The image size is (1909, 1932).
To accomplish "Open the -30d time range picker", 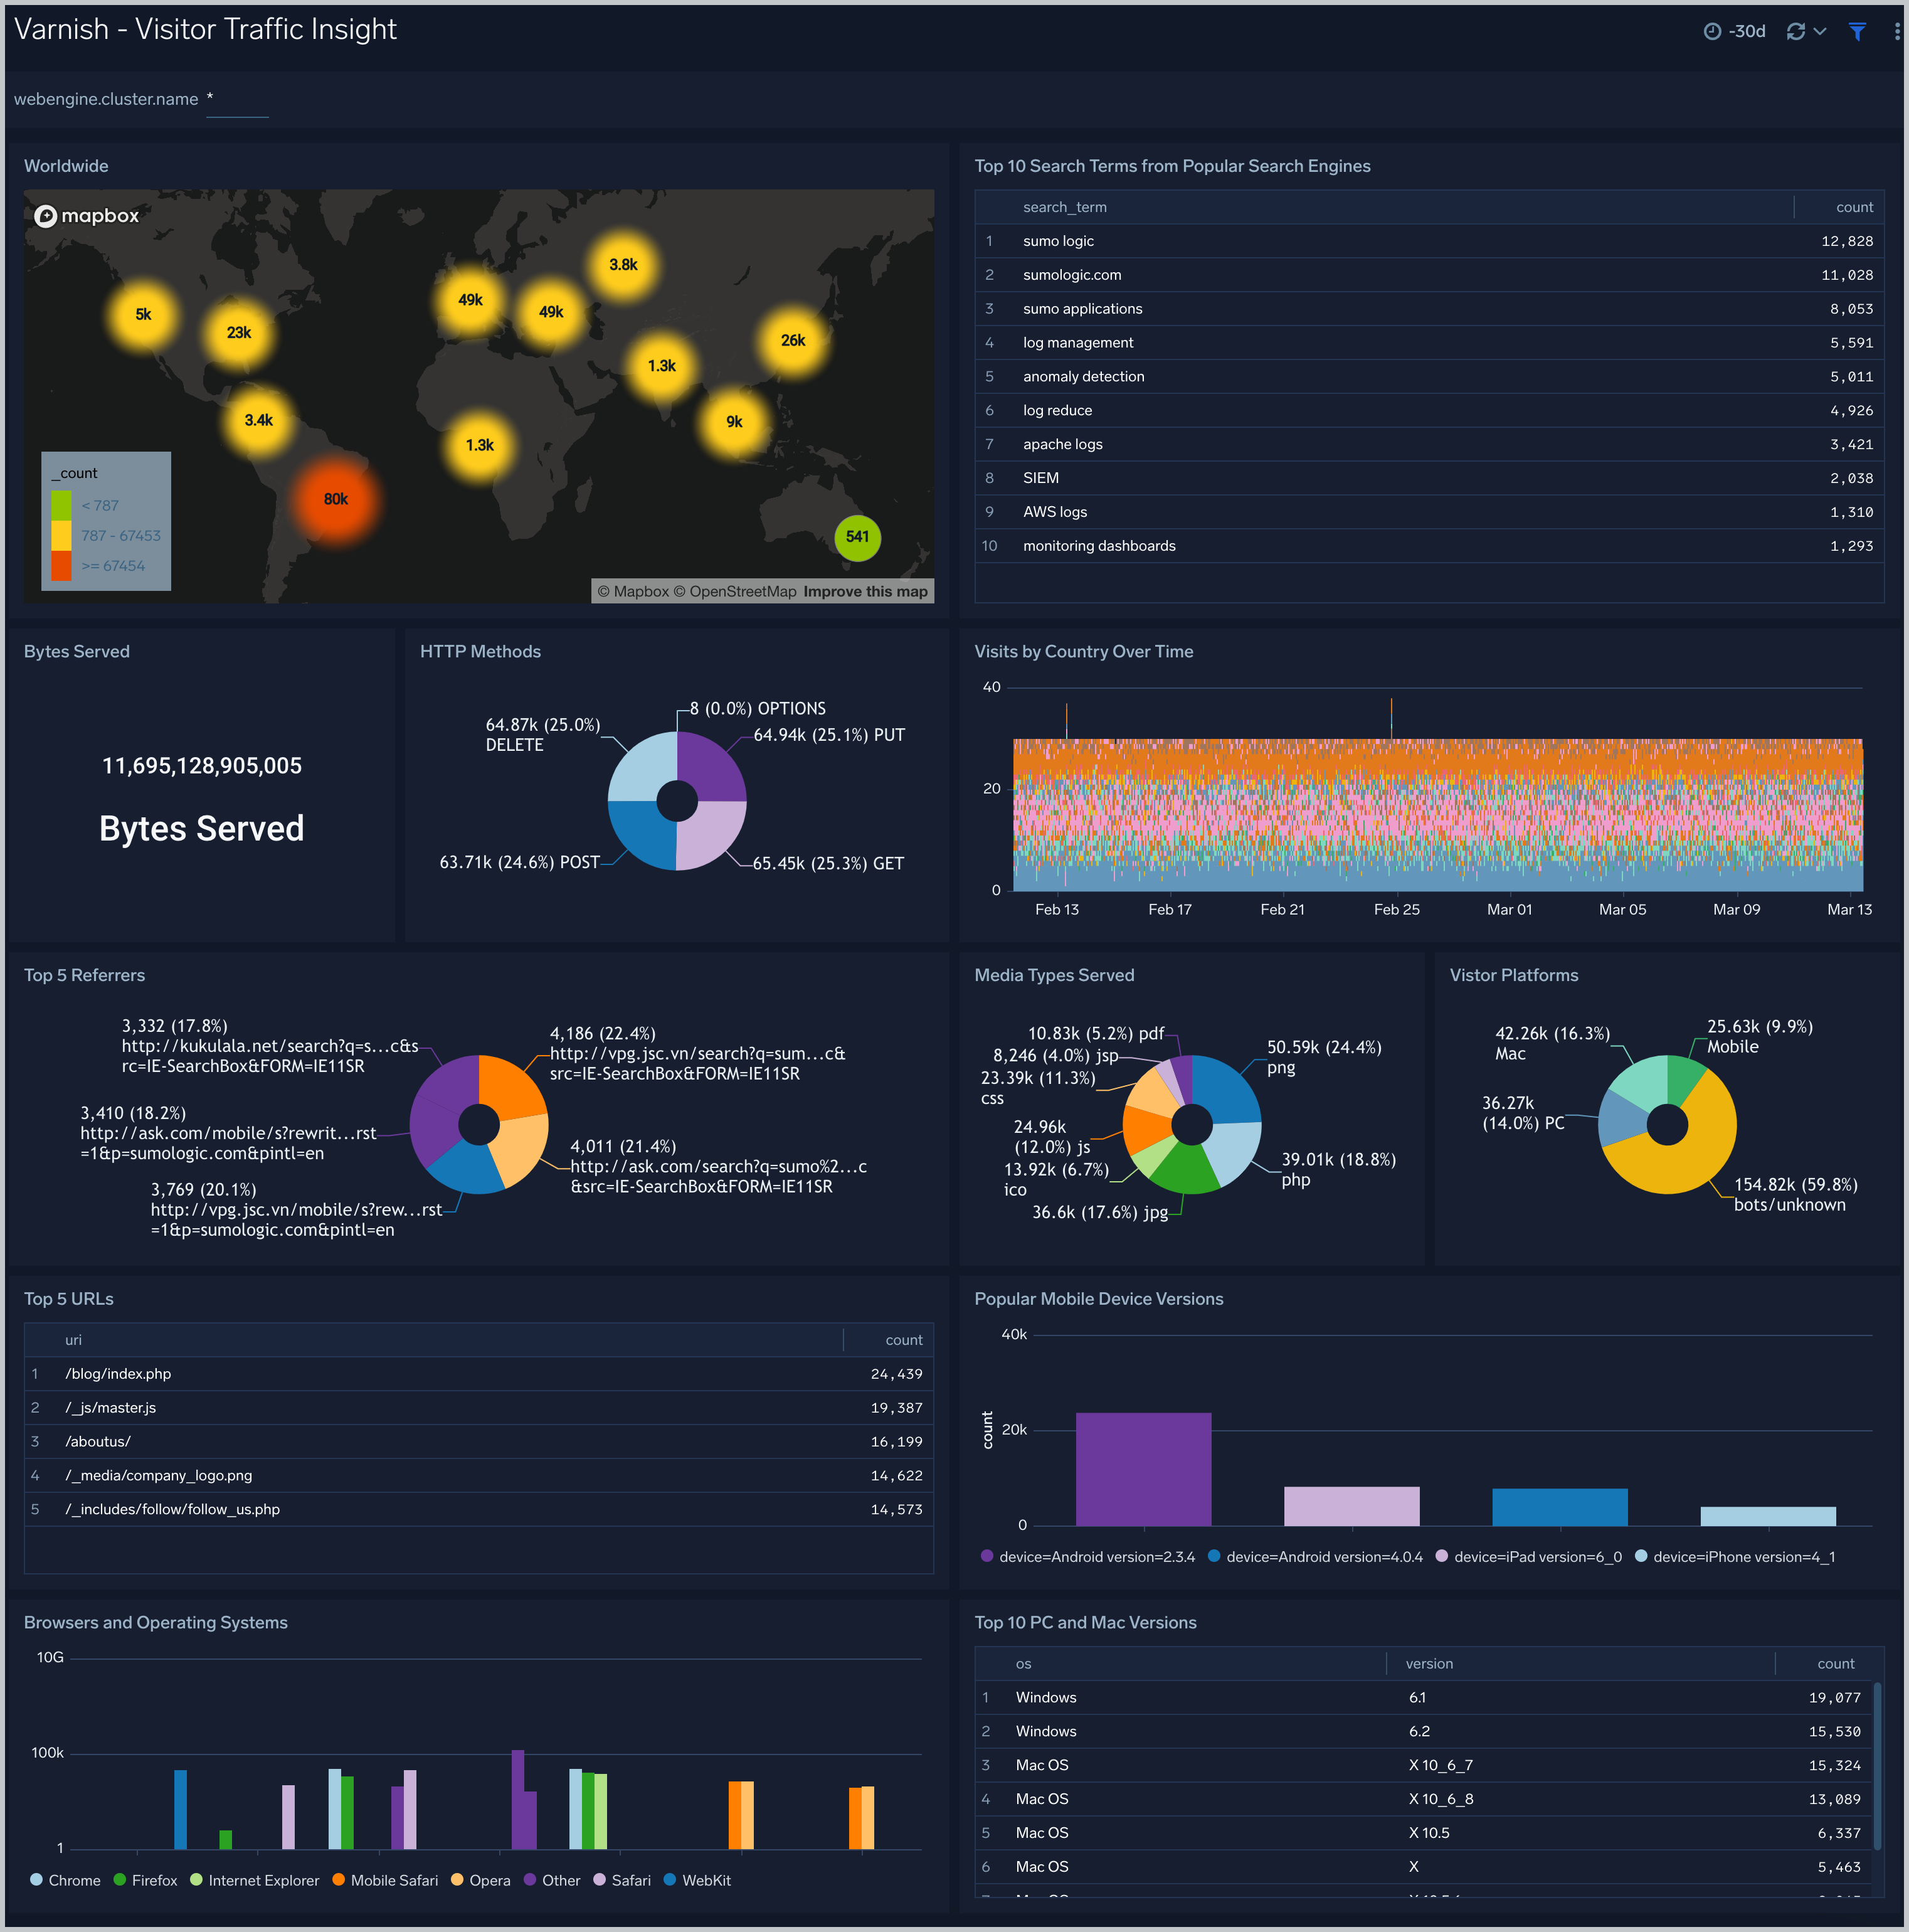I will click(x=1735, y=31).
